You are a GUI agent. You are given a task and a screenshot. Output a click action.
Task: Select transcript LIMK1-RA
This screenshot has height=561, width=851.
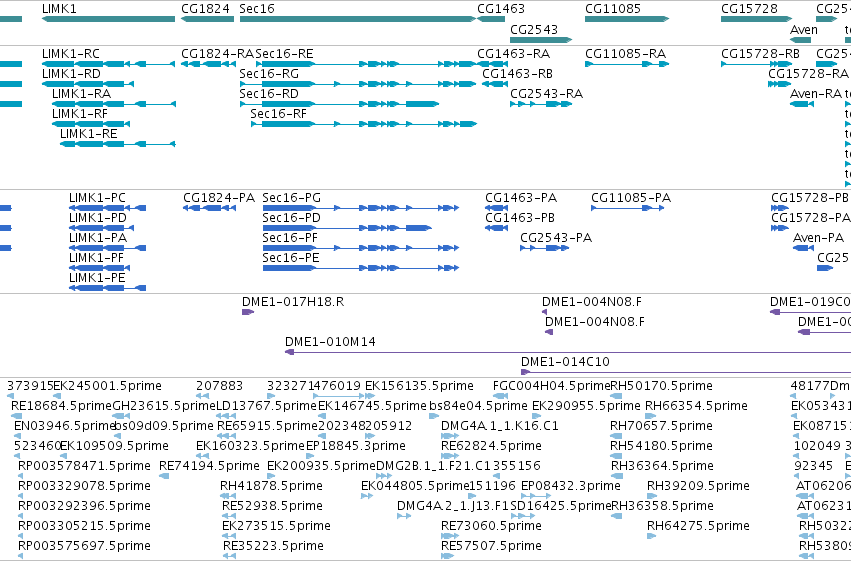[x=81, y=94]
